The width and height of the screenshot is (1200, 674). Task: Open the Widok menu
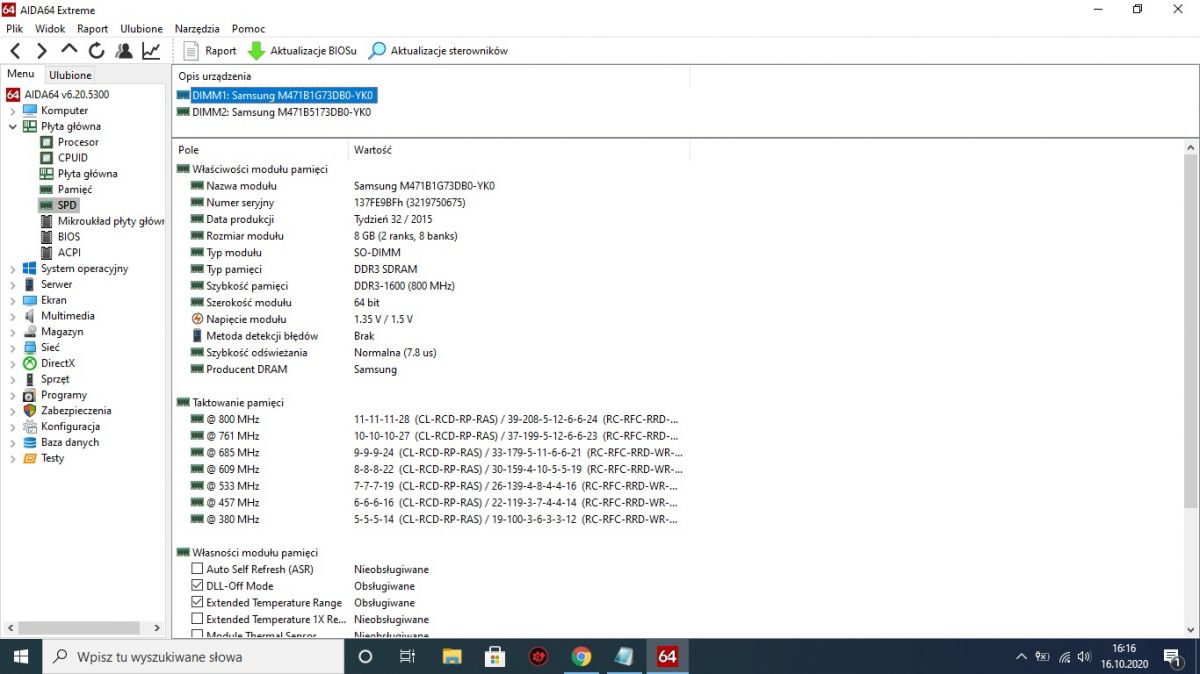pyautogui.click(x=50, y=29)
